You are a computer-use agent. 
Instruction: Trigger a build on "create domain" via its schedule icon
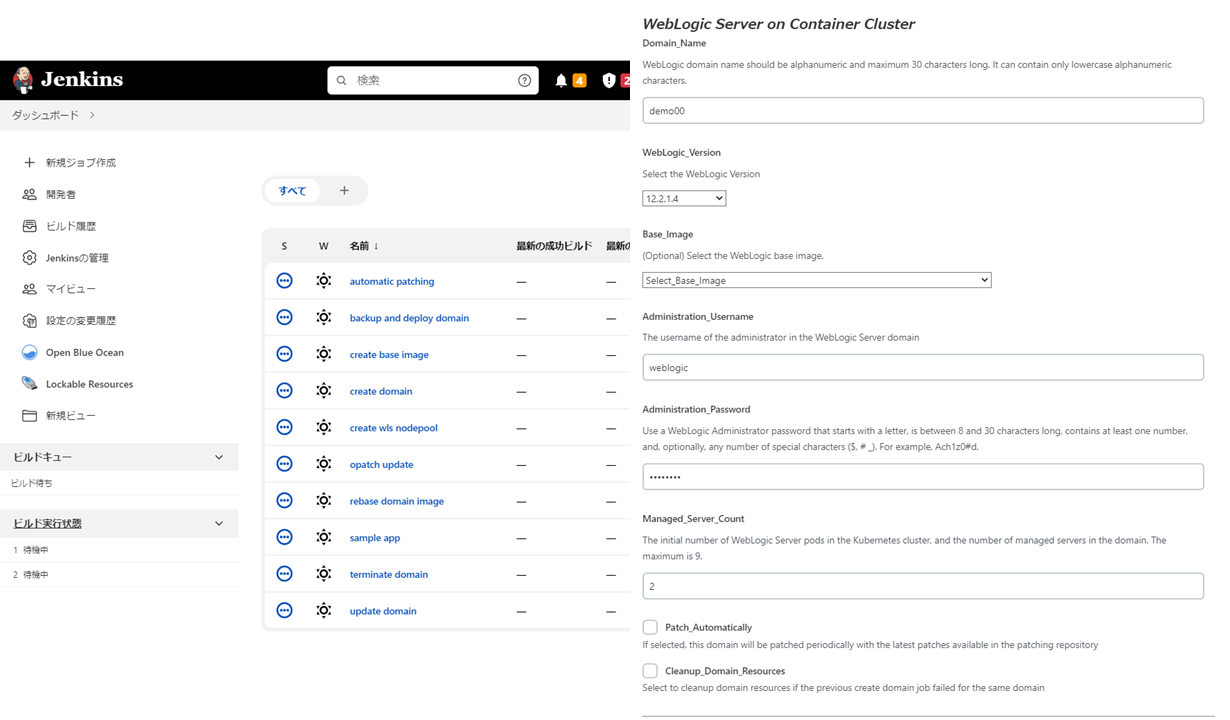[323, 390]
